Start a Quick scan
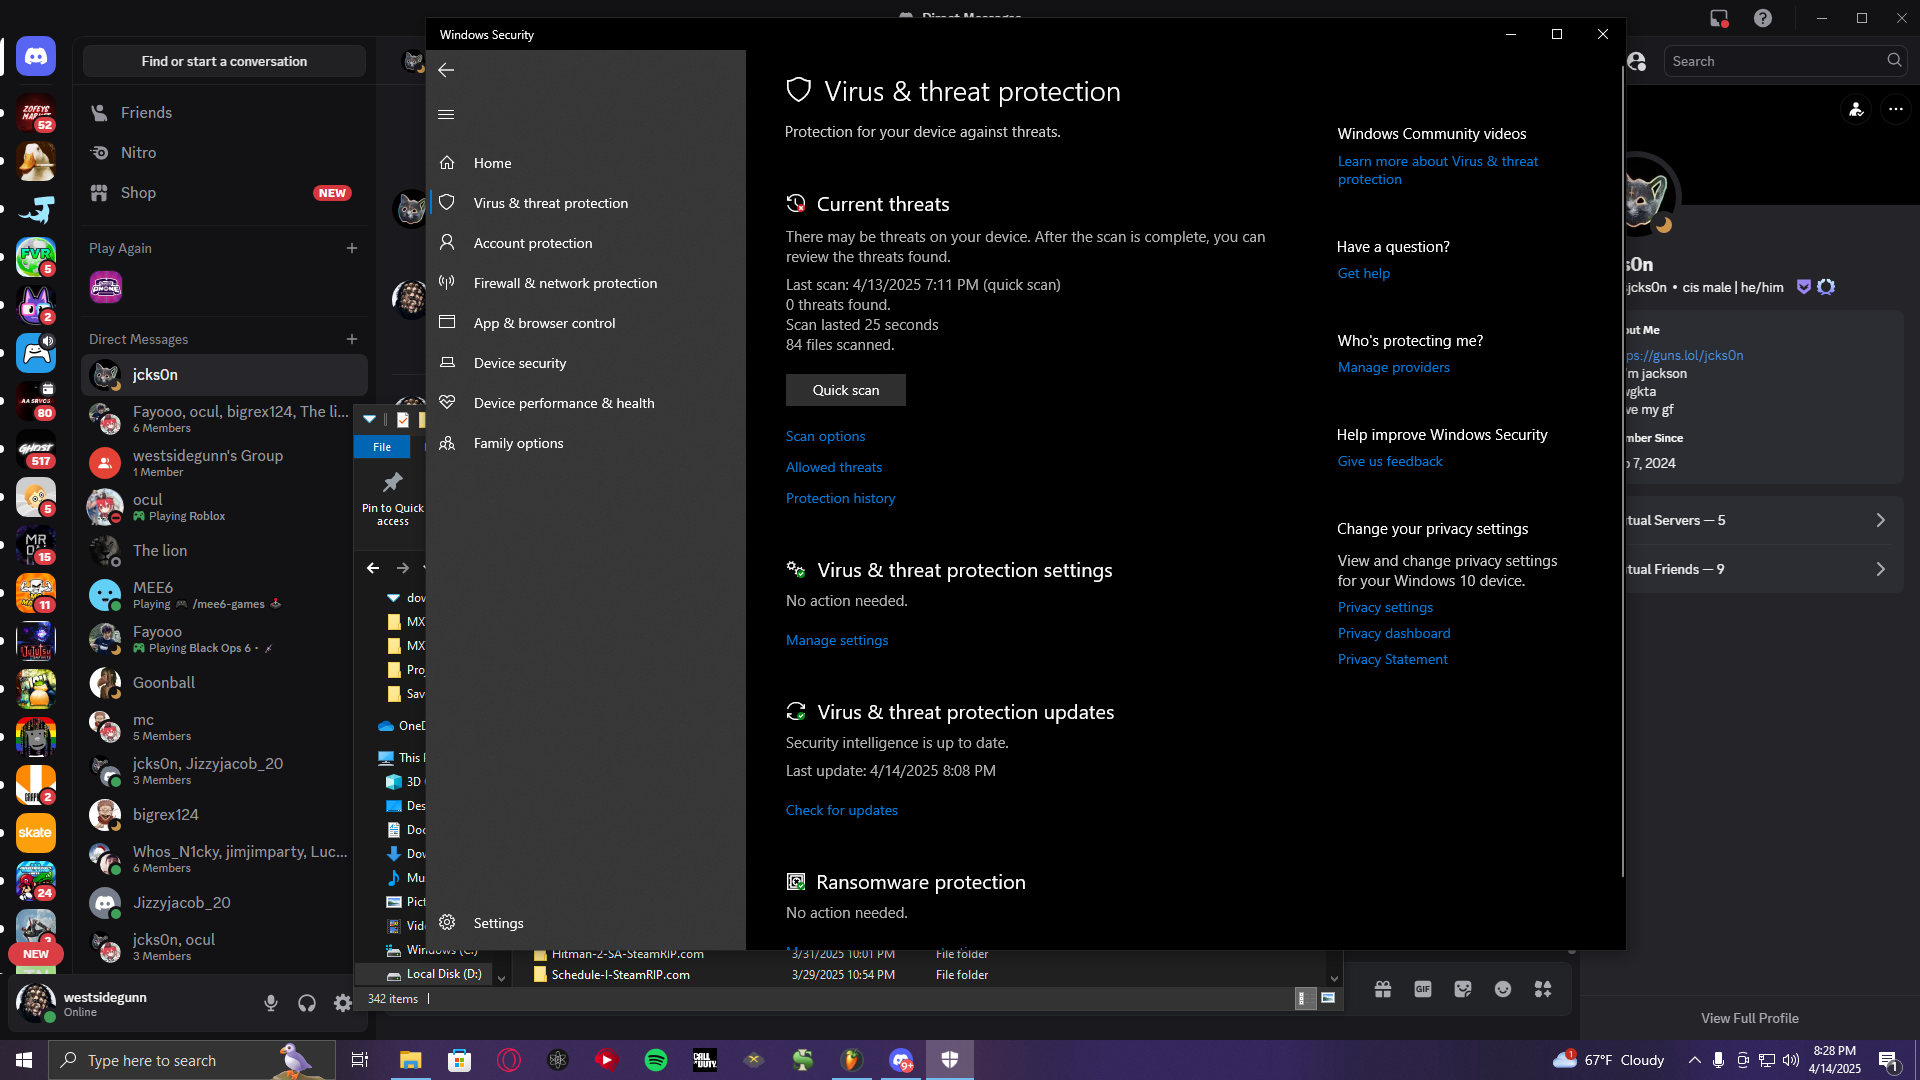Viewport: 1920px width, 1080px height. [846, 390]
